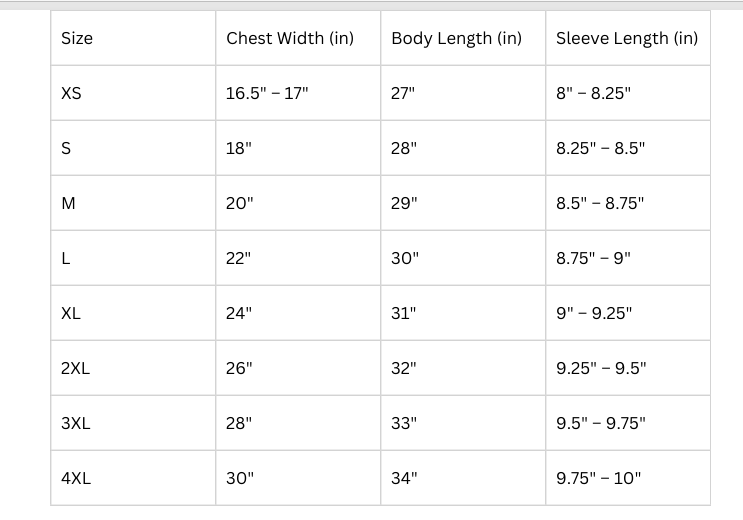
Task: Select the 32" body length cell
Action: click(463, 368)
